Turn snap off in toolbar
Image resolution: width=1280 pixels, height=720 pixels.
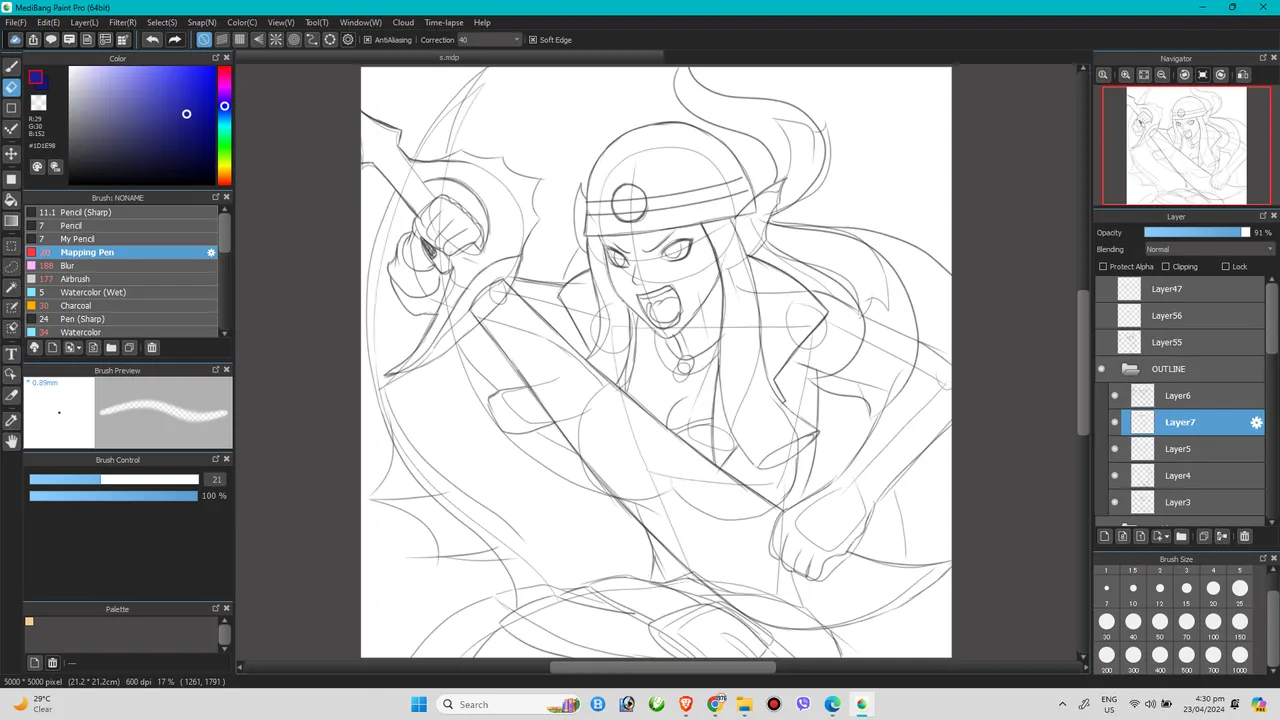(204, 40)
